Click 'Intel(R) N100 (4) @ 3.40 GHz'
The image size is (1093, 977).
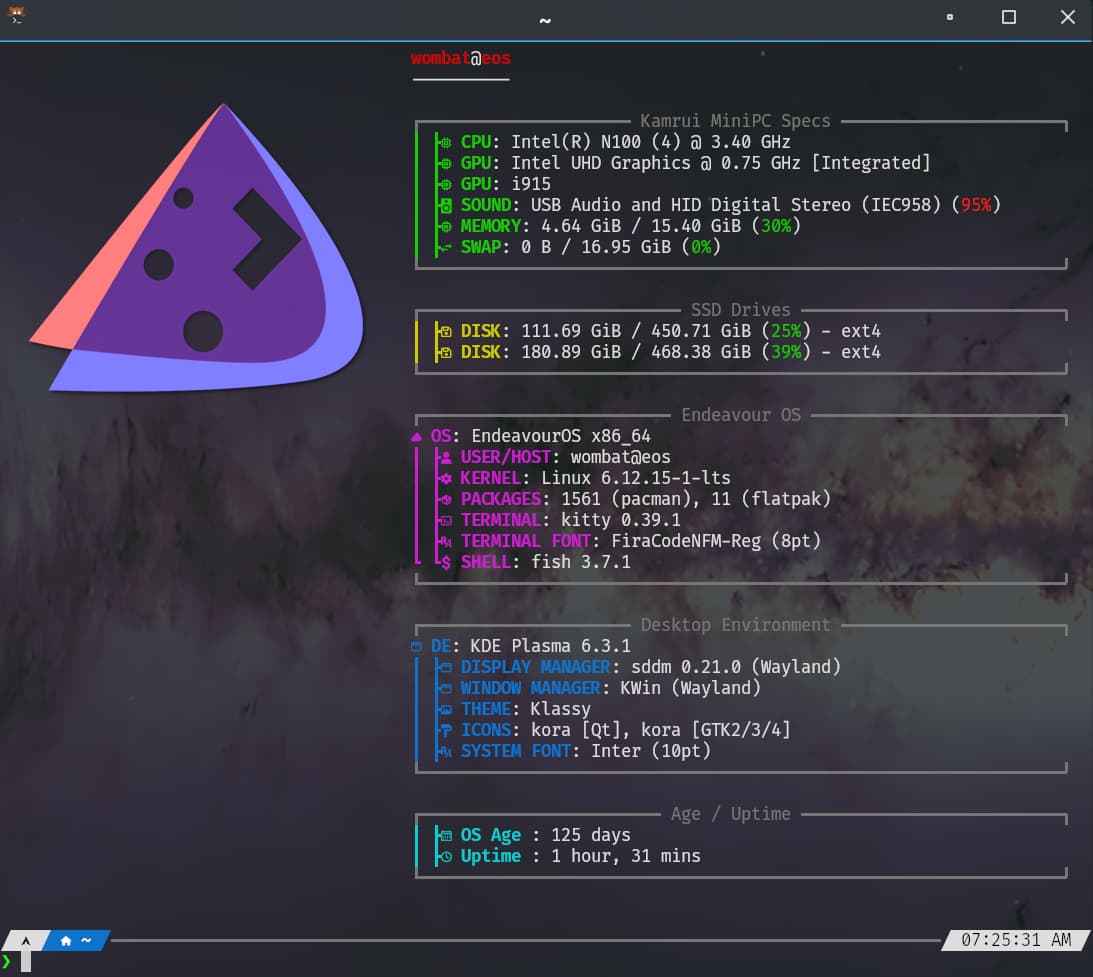[651, 142]
